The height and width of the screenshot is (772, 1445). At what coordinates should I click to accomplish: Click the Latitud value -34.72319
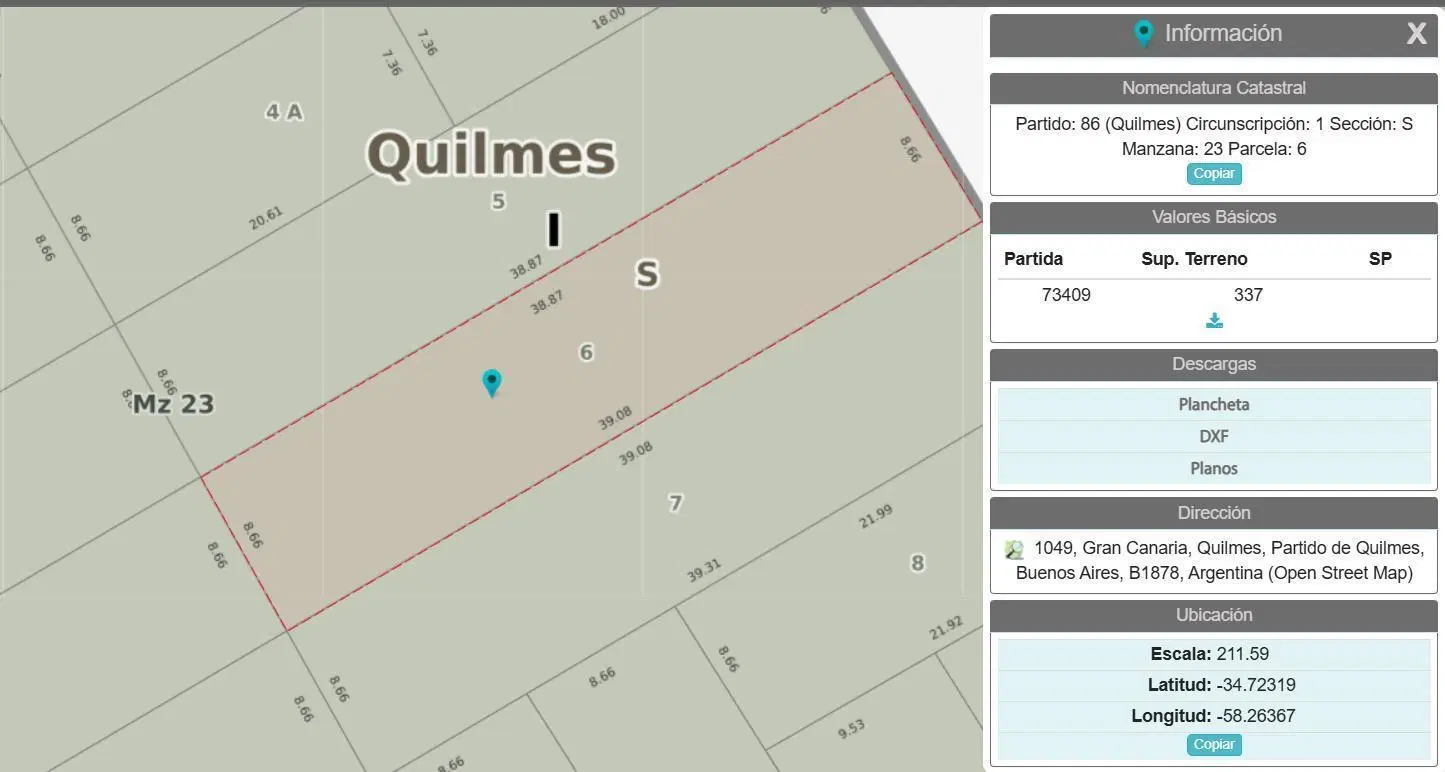[1256, 685]
